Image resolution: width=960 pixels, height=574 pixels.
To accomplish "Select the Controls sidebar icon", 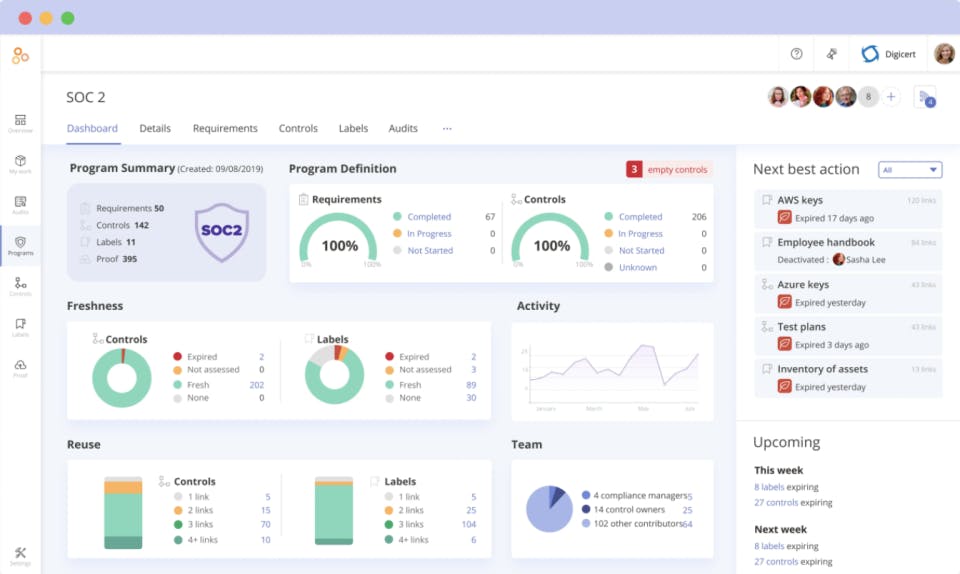I will point(20,286).
